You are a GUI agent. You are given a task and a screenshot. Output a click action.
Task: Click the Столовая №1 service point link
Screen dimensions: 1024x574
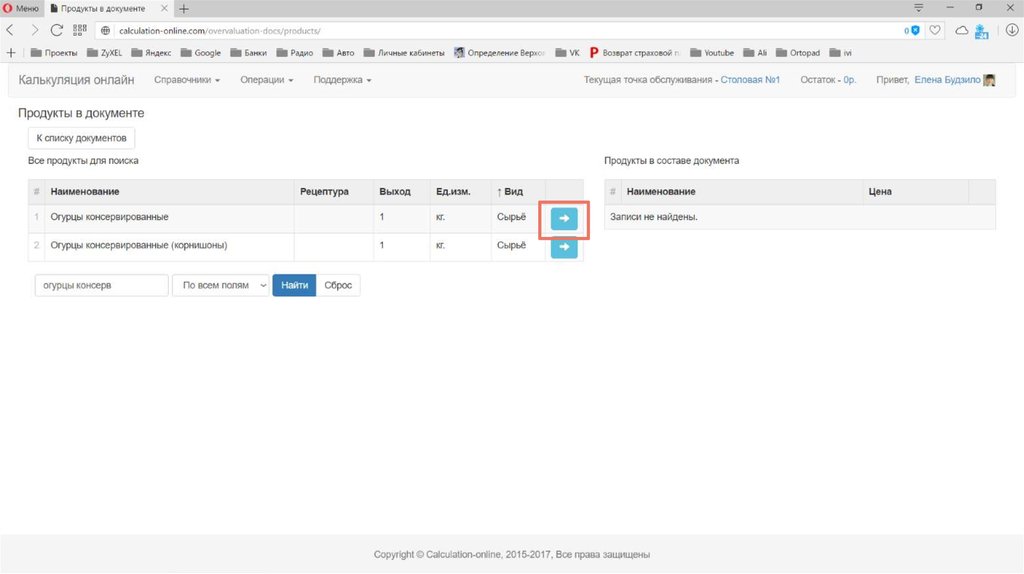point(750,80)
